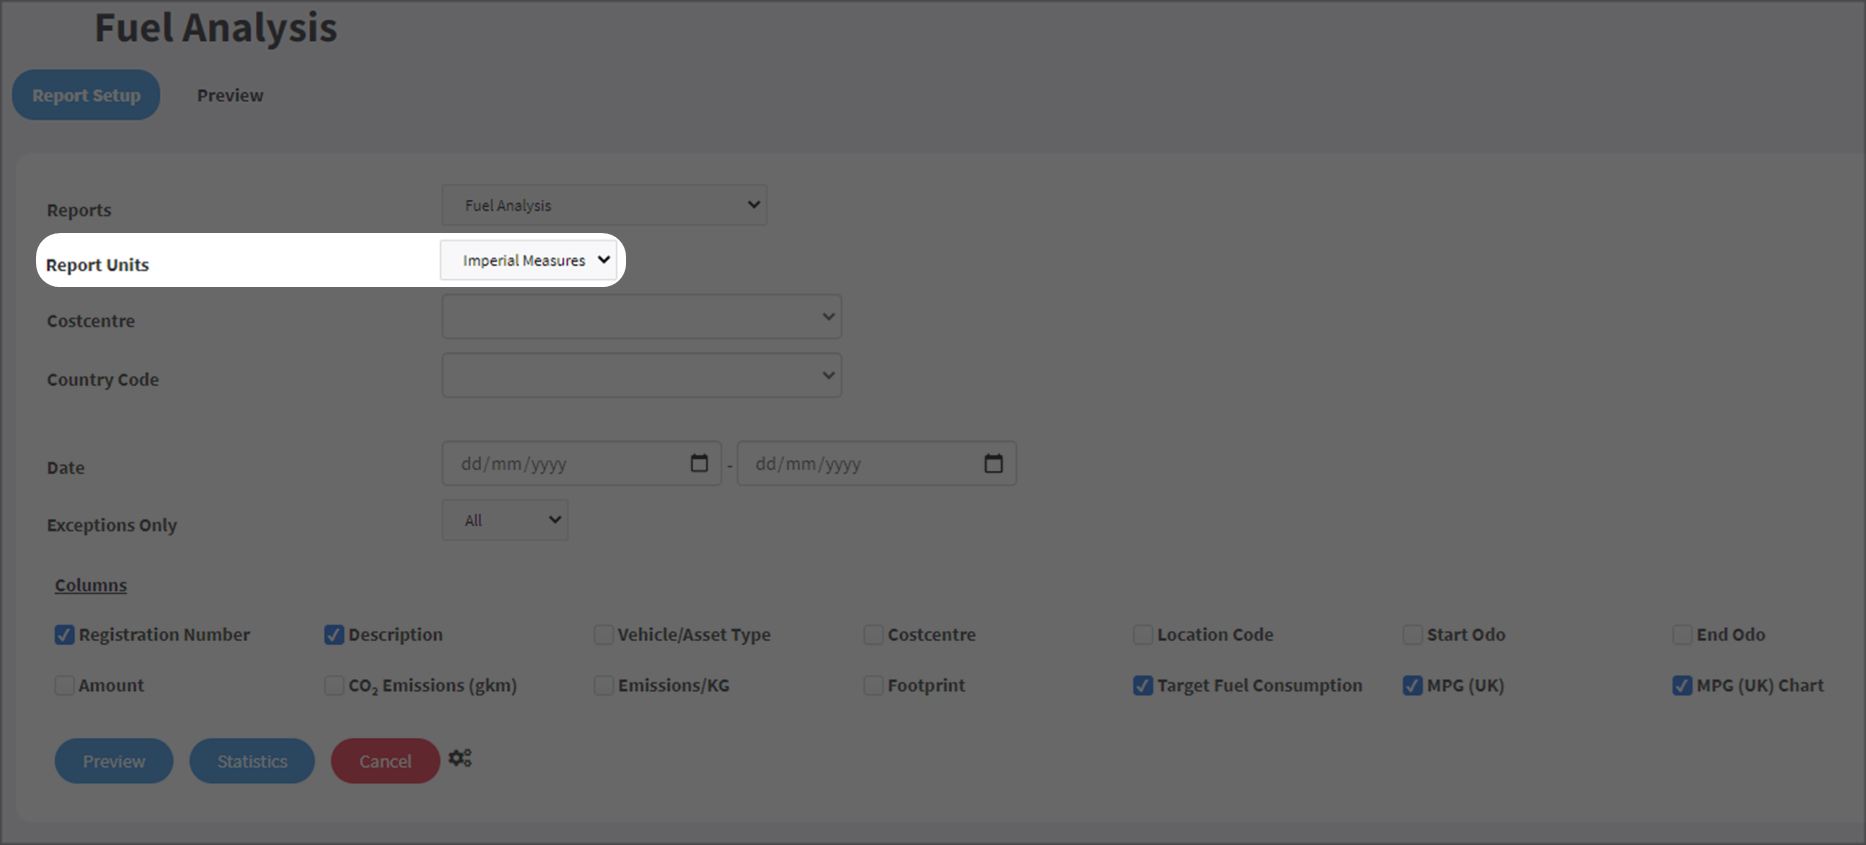Expand the Country Code dropdown
The image size is (1866, 845).
coord(642,375)
